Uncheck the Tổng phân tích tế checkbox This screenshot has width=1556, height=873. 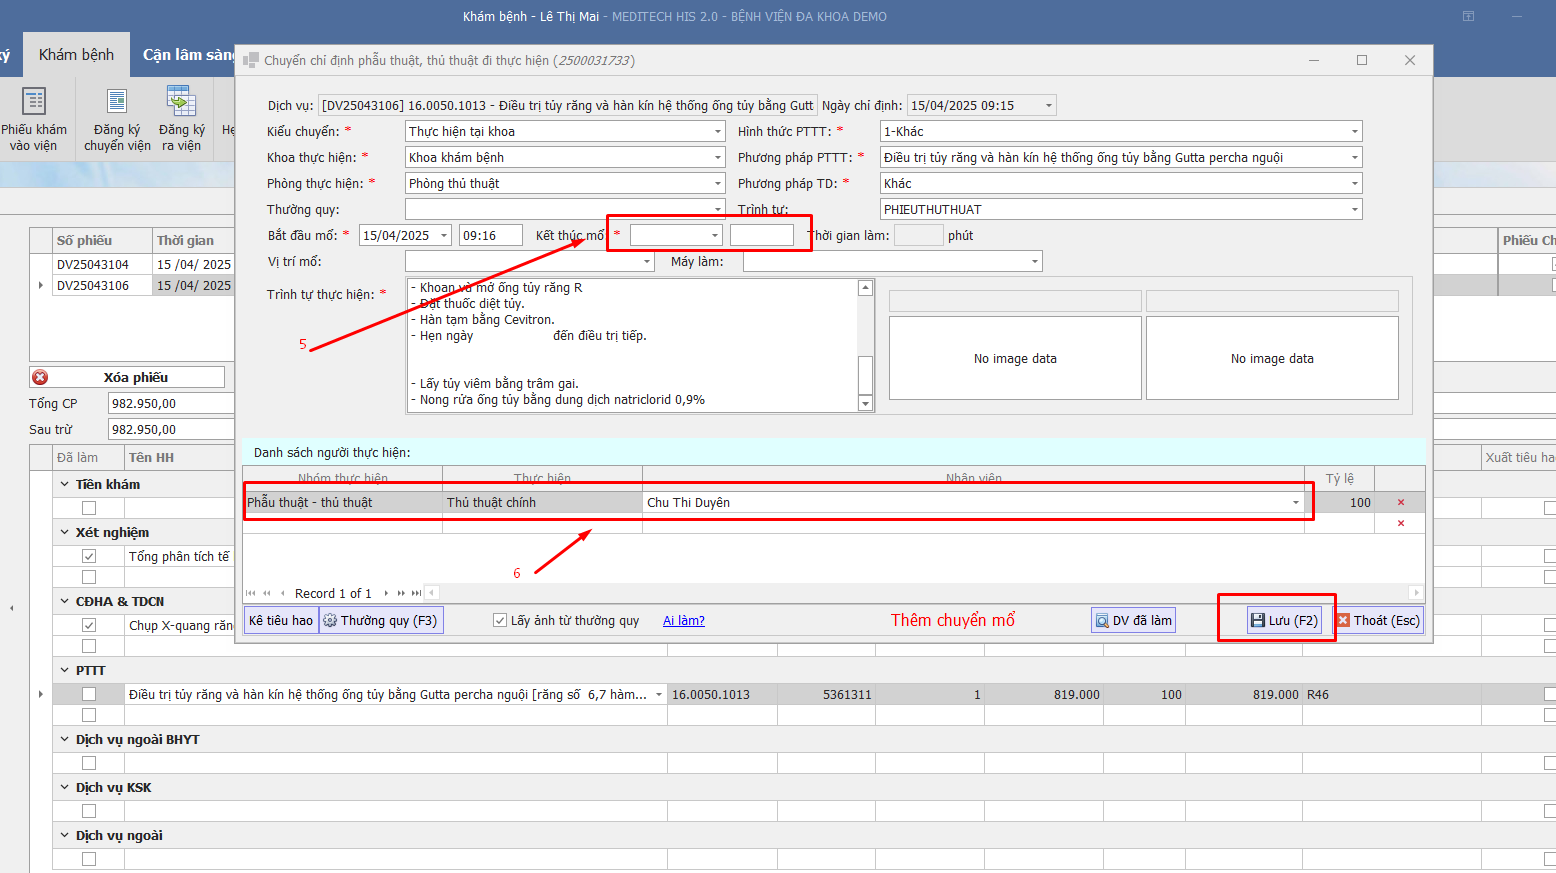pyautogui.click(x=89, y=556)
